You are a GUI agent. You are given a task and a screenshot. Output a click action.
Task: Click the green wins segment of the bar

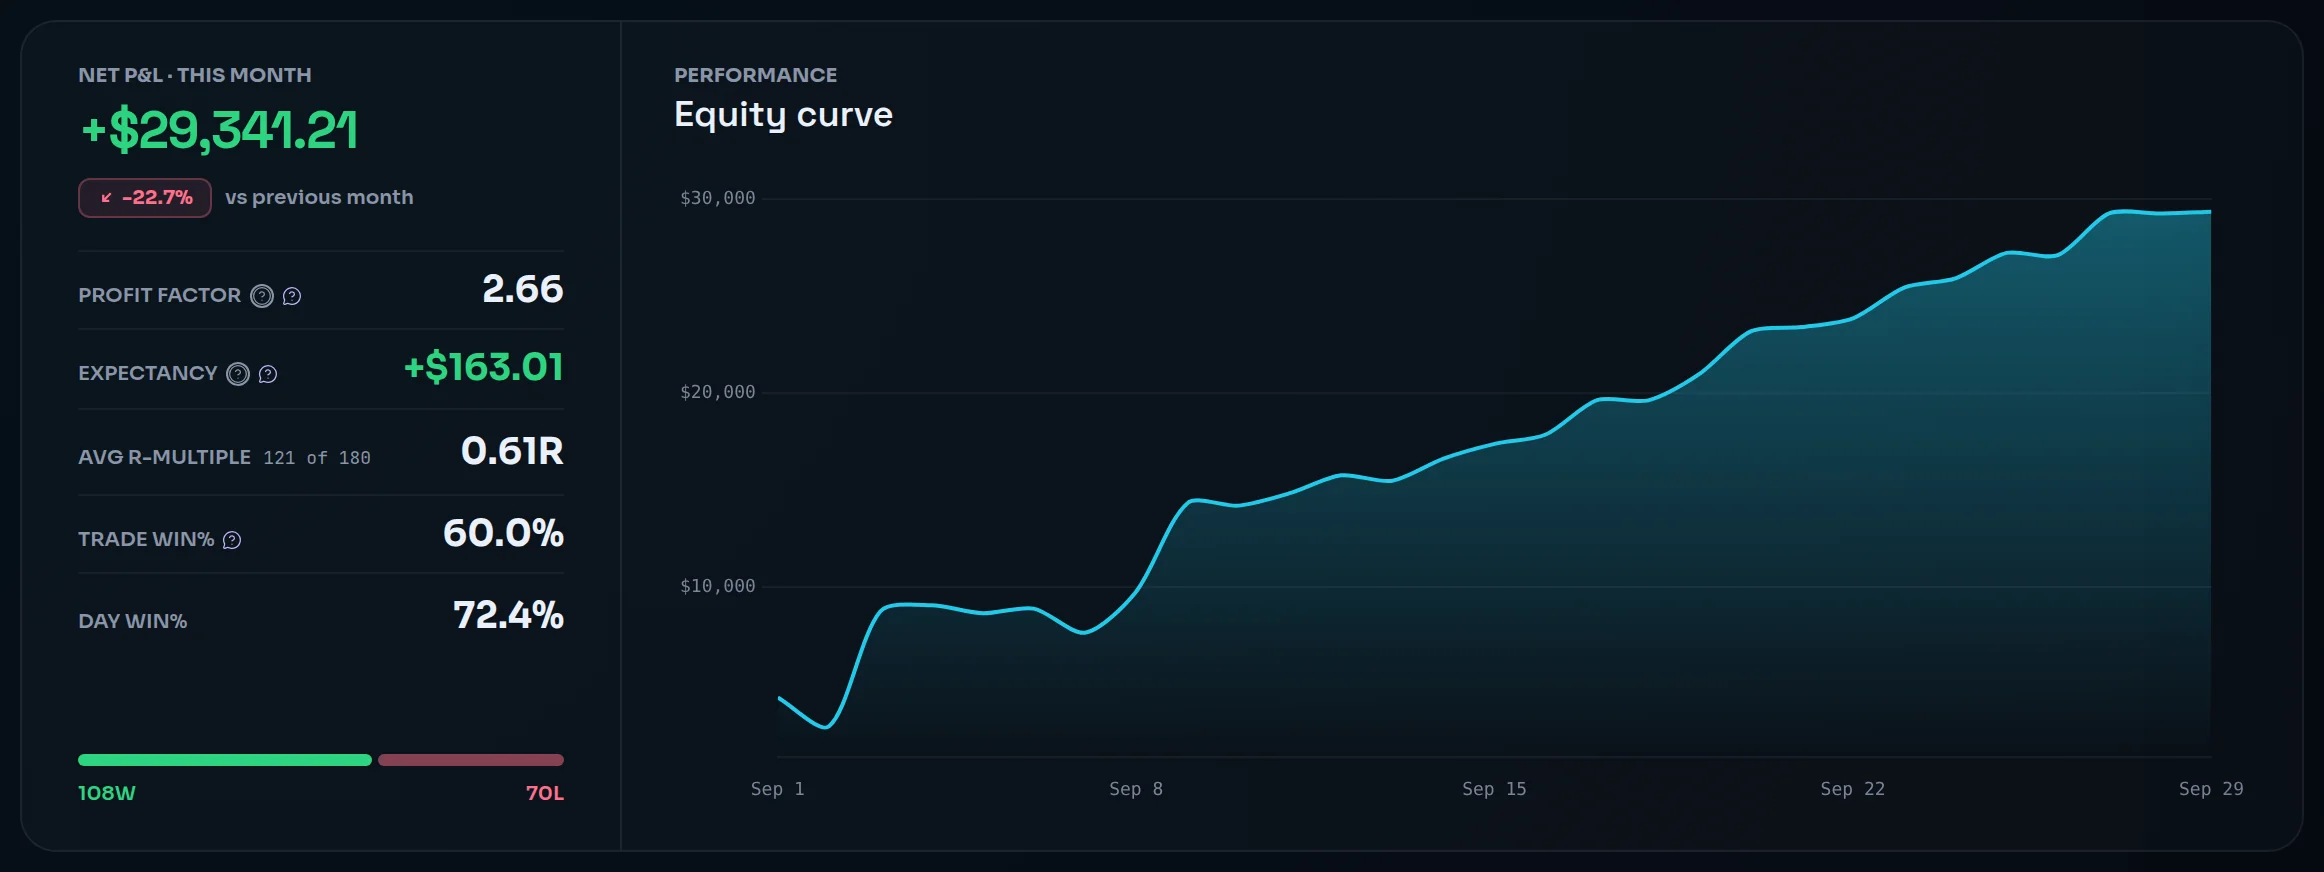225,760
